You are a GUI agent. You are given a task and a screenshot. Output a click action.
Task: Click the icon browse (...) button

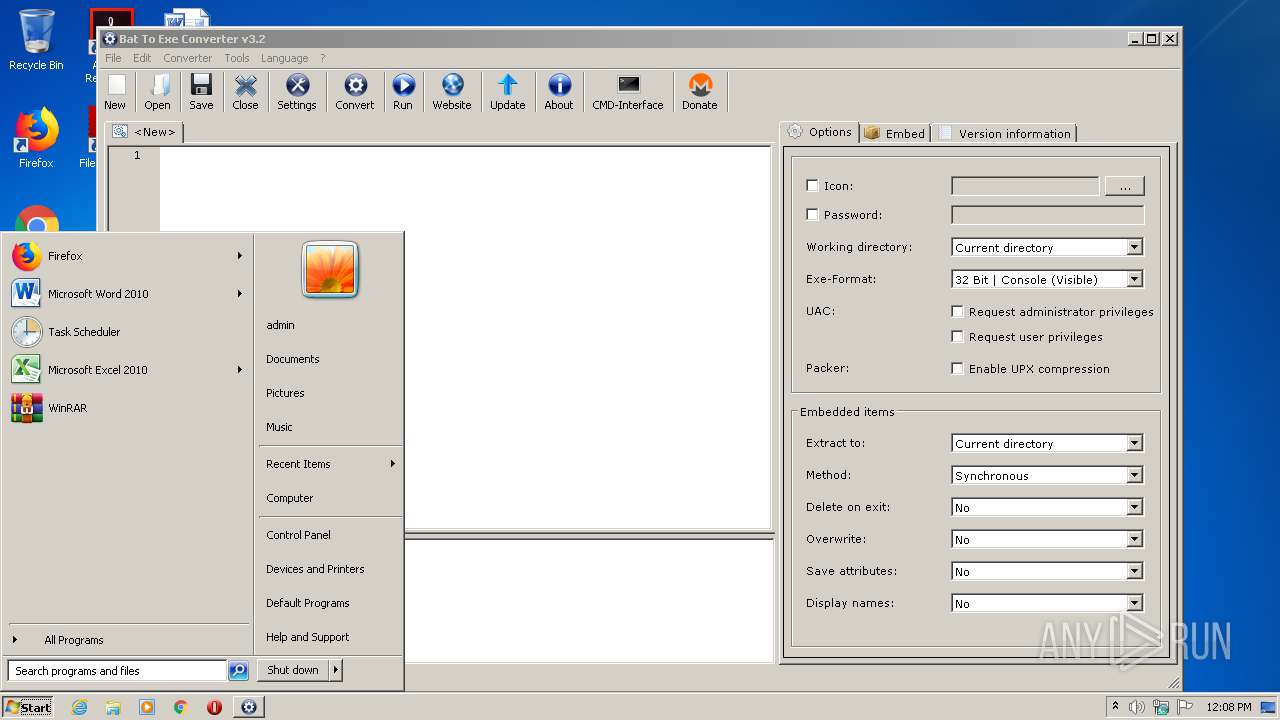pyautogui.click(x=1124, y=186)
